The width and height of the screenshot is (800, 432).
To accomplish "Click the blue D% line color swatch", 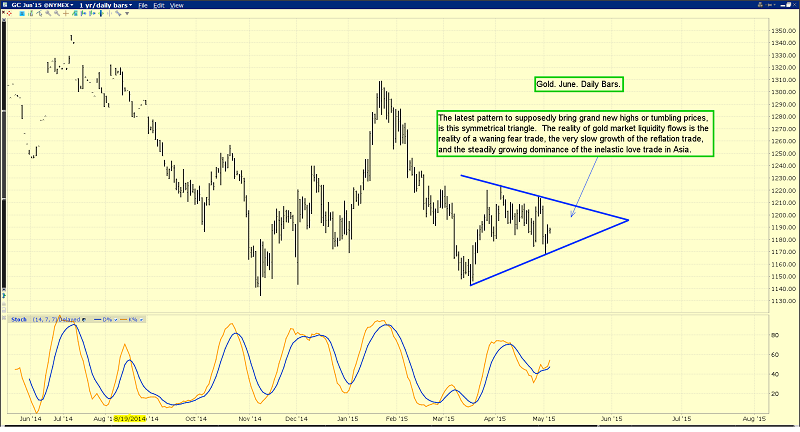I will coord(97,320).
